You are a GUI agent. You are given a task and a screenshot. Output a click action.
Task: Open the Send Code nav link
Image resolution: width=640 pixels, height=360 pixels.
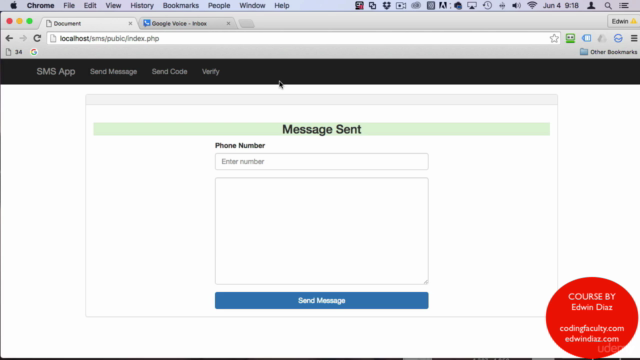pyautogui.click(x=169, y=71)
